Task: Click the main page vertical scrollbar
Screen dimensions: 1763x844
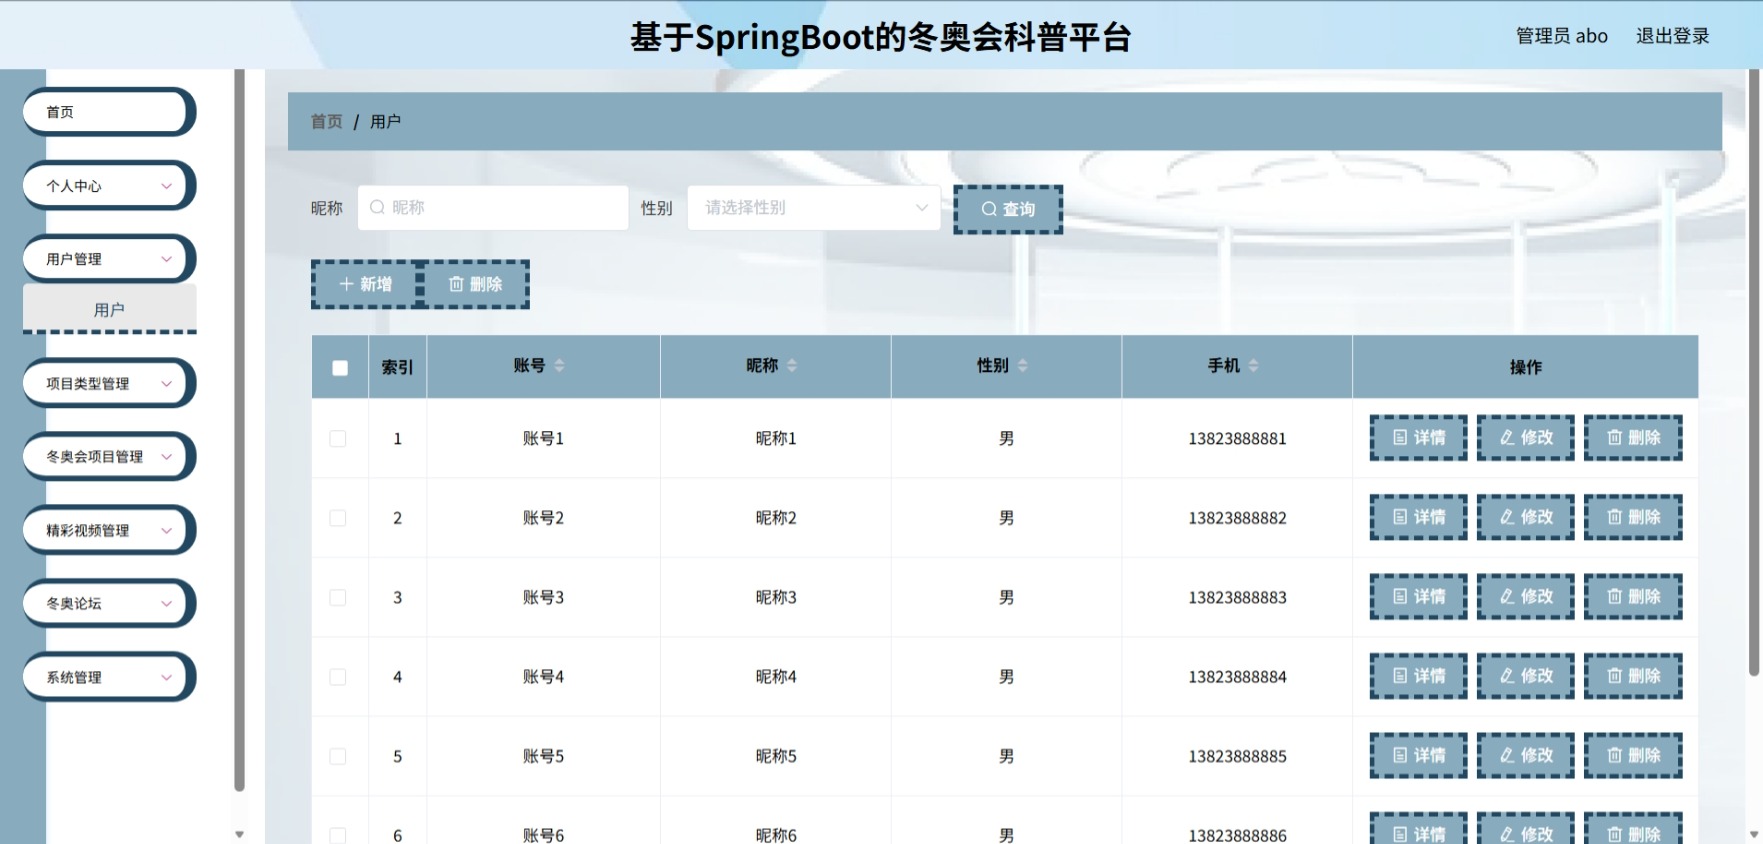Action: pos(1754,372)
